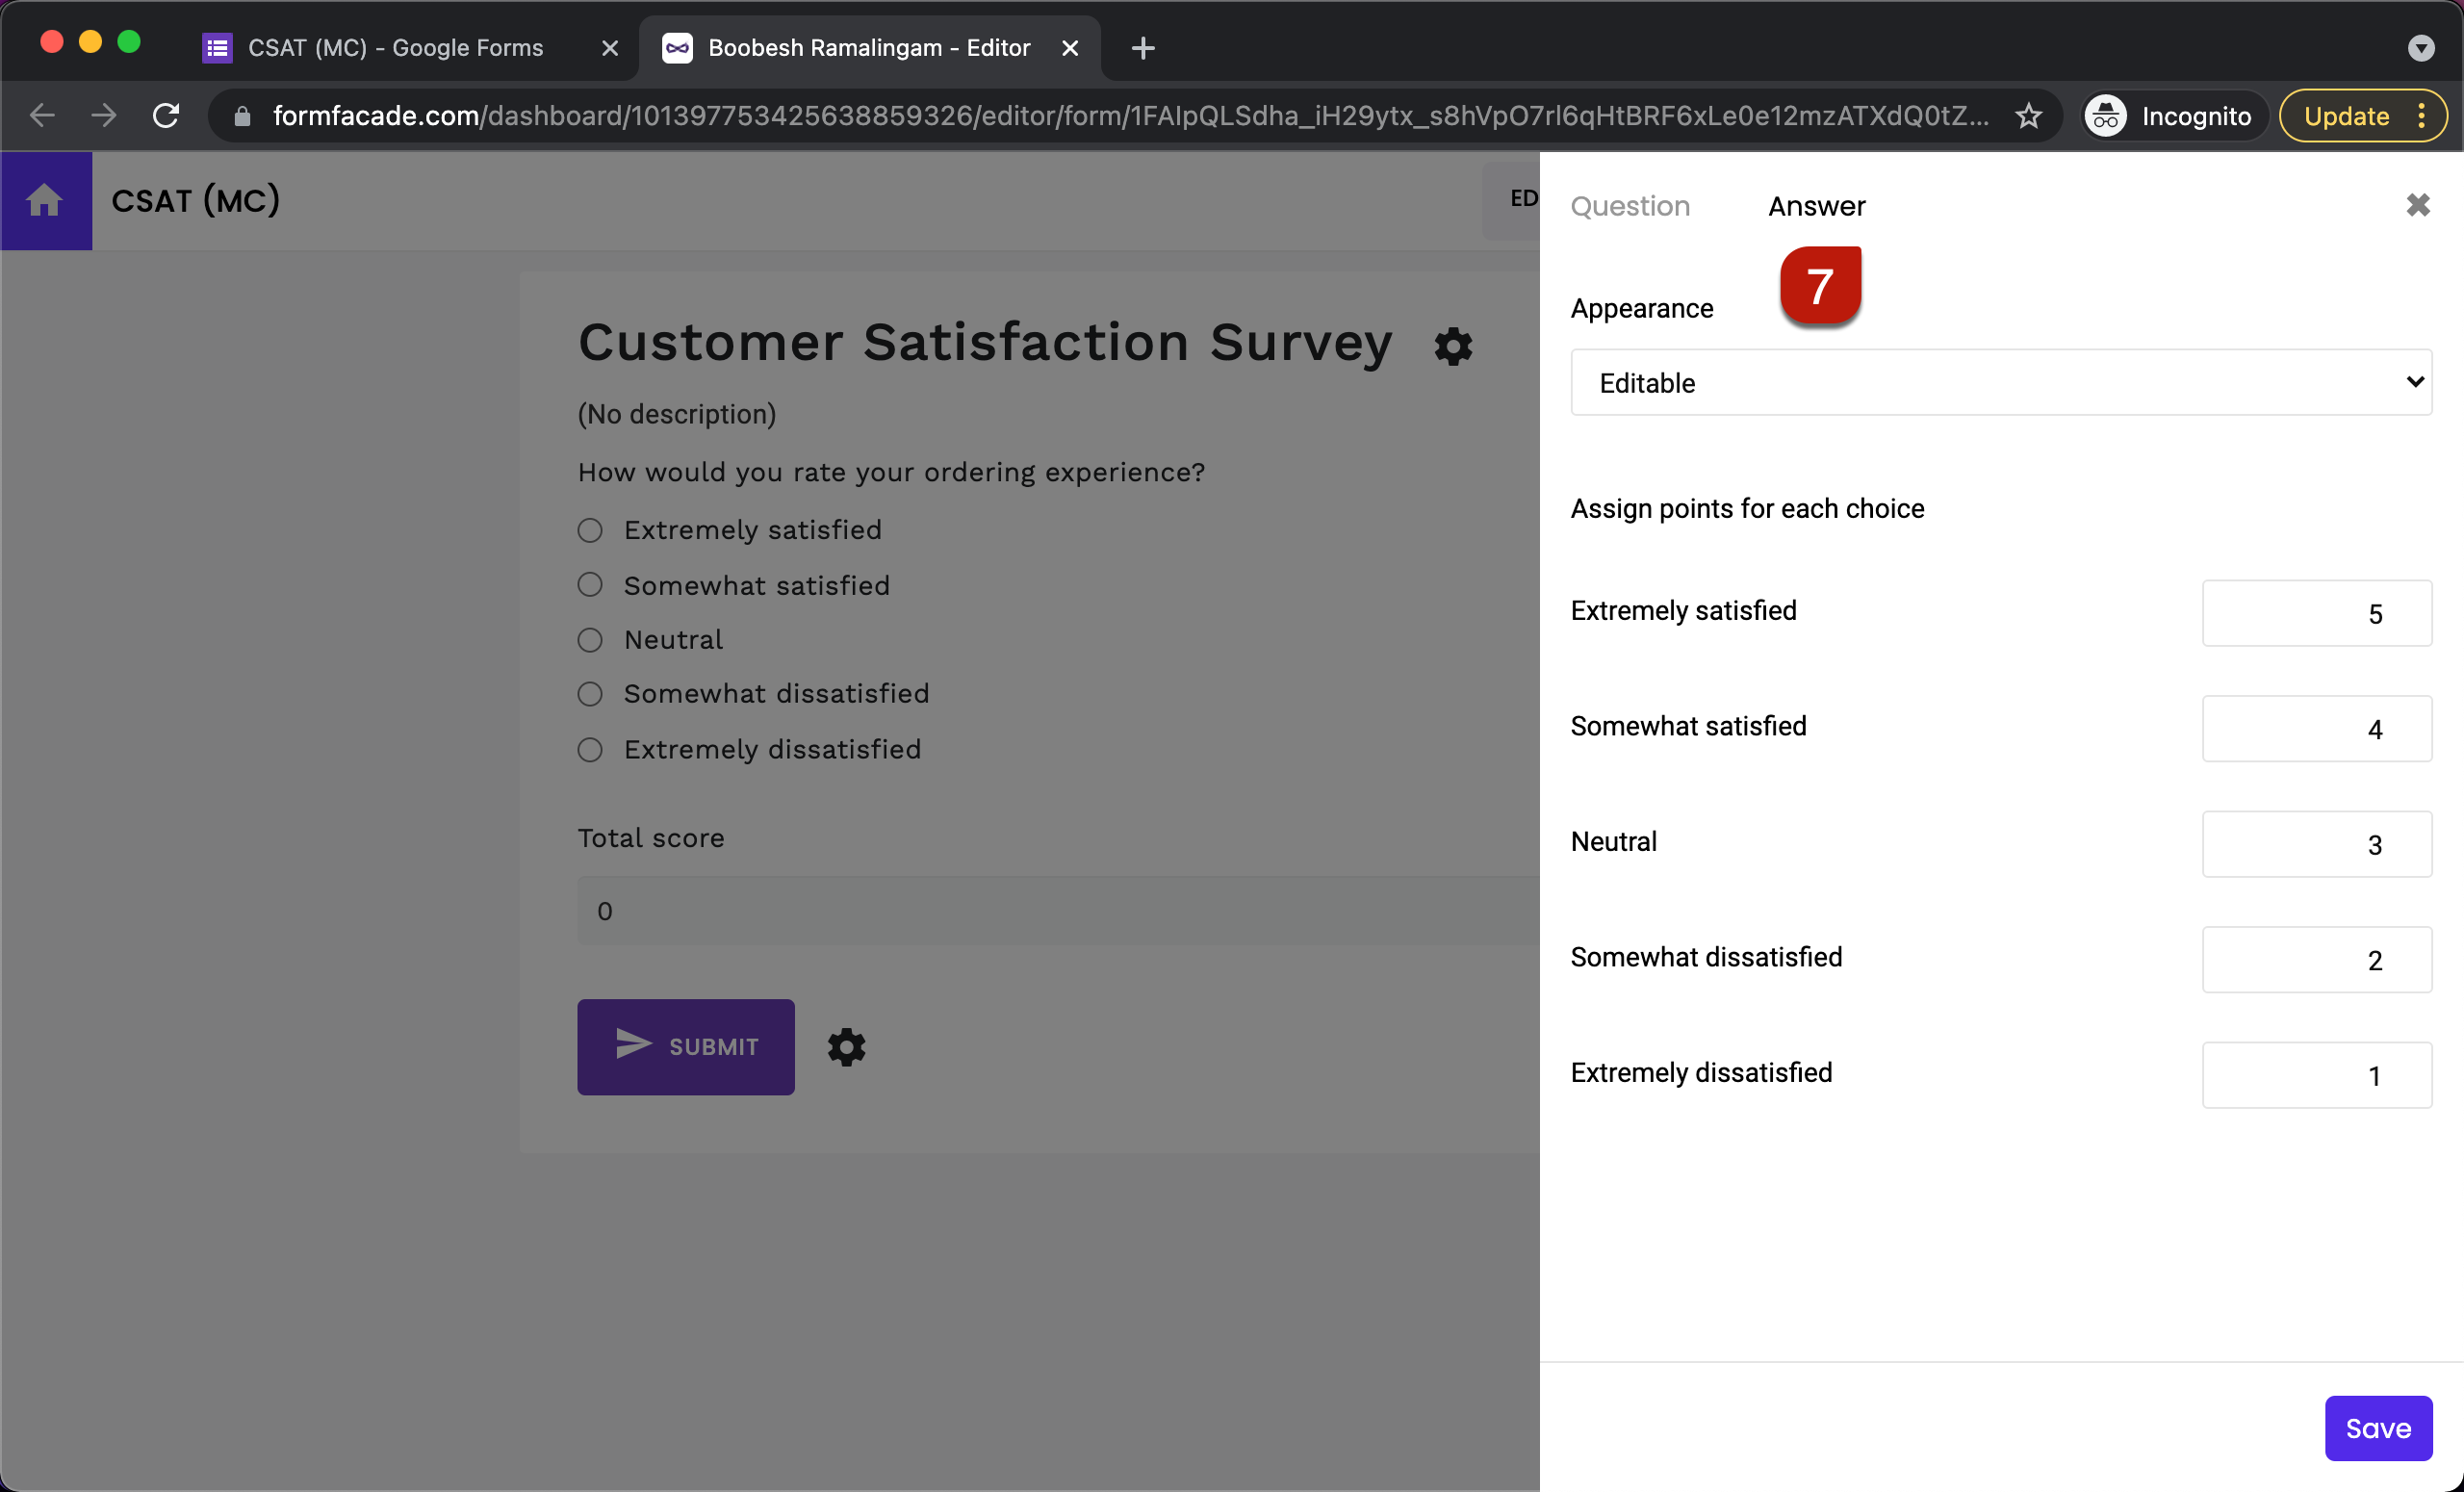Switch to the CSAT (MC) Google Forms tab
Image resolution: width=2464 pixels, height=1492 pixels.
pyautogui.click(x=395, y=47)
